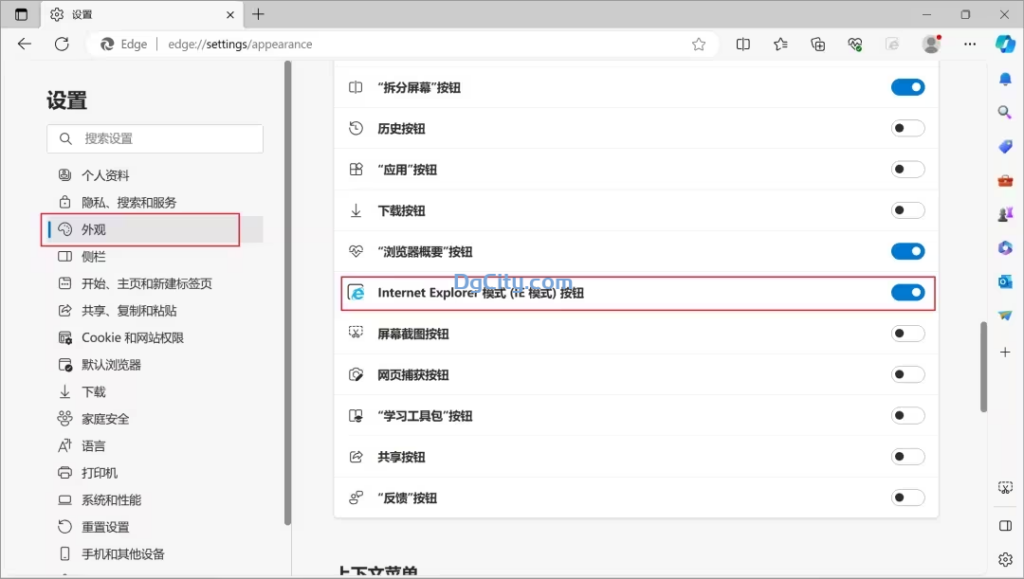Close the 设置 tab
Viewport: 1024px width, 579px height.
[x=230, y=14]
